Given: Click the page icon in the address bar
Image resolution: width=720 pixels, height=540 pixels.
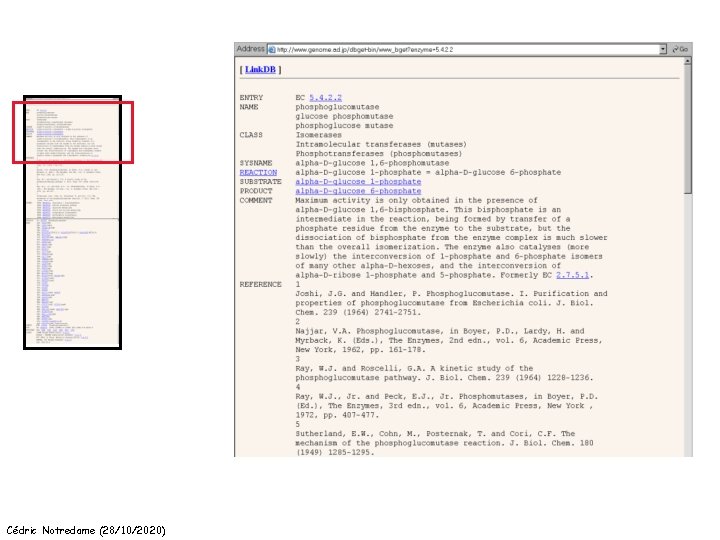Looking at the screenshot, I should tap(271, 49).
